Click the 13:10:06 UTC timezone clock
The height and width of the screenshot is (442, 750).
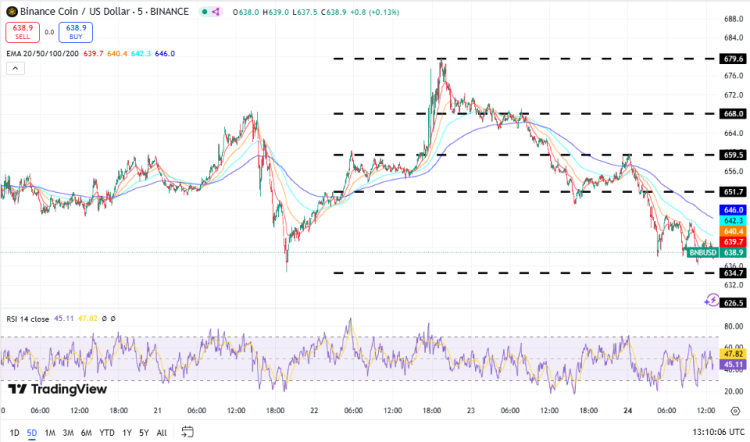click(718, 432)
